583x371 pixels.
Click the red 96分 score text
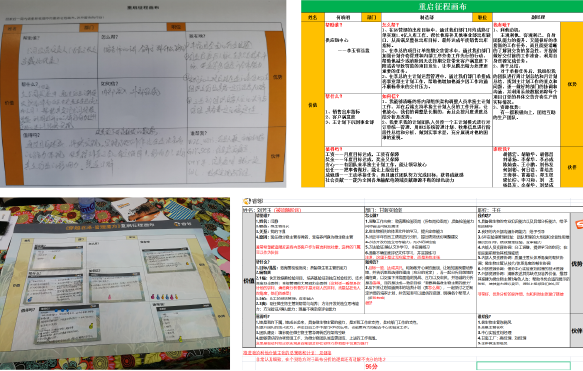click(x=371, y=367)
